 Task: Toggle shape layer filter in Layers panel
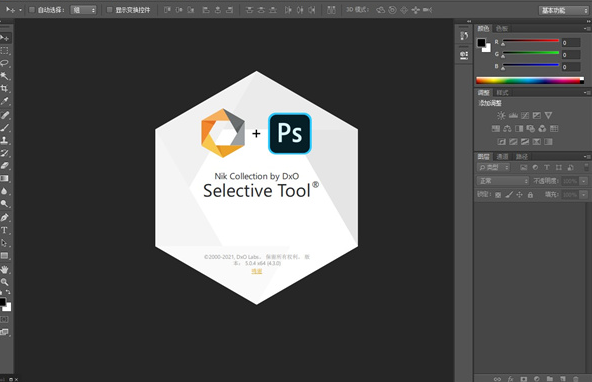559,167
